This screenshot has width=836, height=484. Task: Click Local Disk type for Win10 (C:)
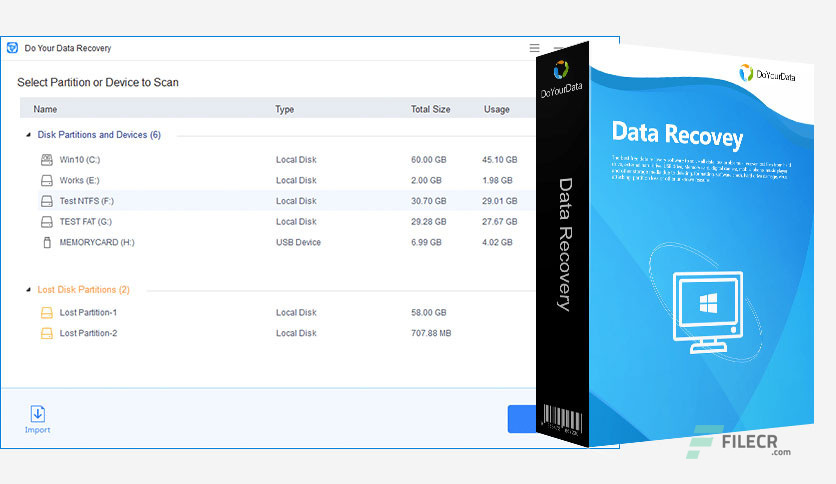tap(296, 159)
